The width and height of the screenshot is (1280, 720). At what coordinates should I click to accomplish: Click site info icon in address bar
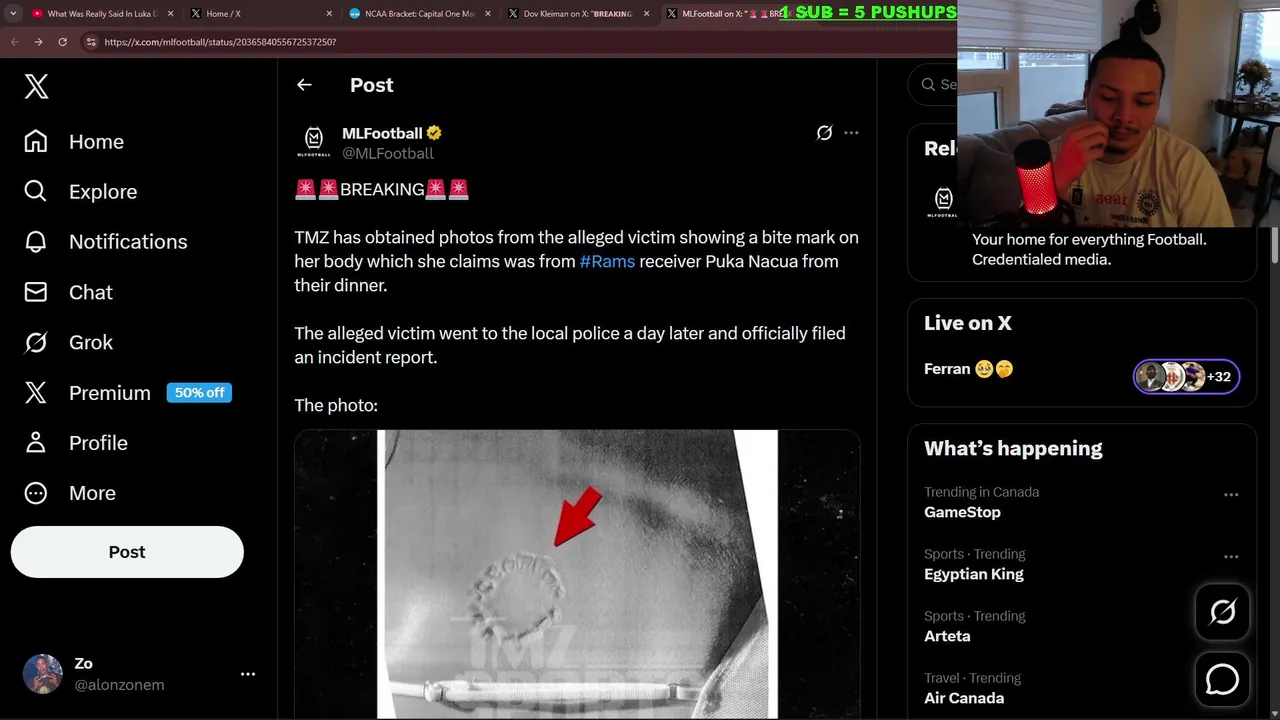pyautogui.click(x=91, y=42)
